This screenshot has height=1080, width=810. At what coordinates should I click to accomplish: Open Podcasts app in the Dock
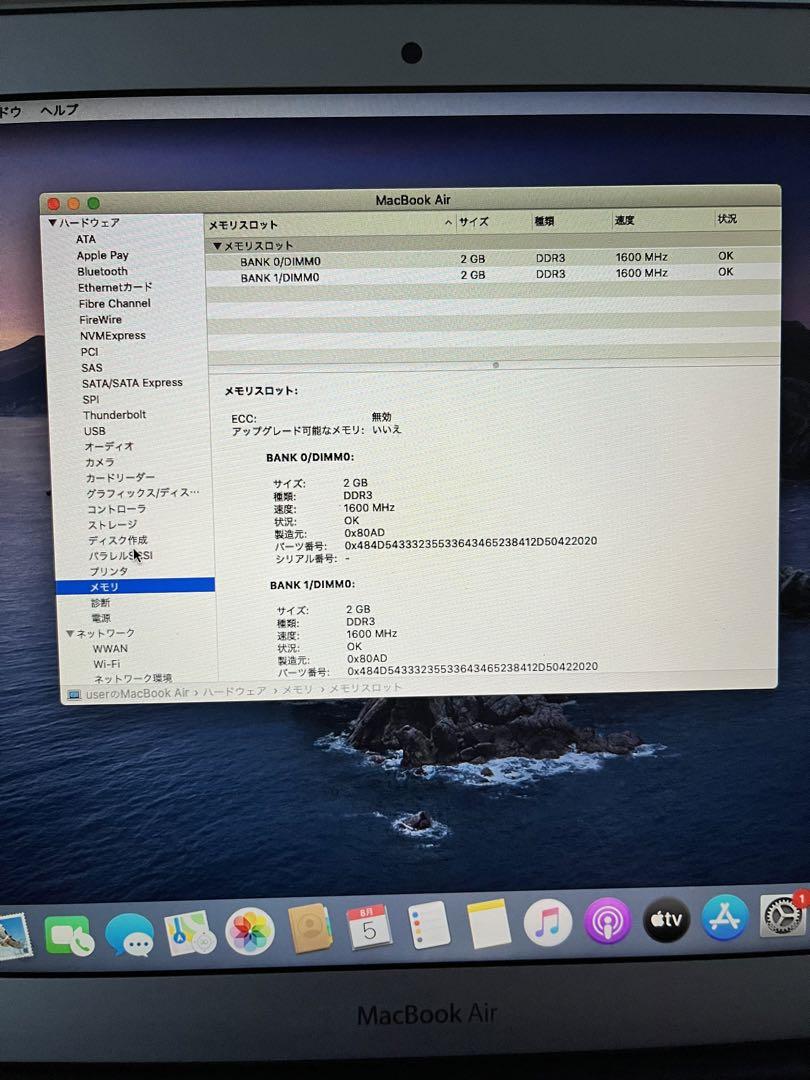(608, 920)
